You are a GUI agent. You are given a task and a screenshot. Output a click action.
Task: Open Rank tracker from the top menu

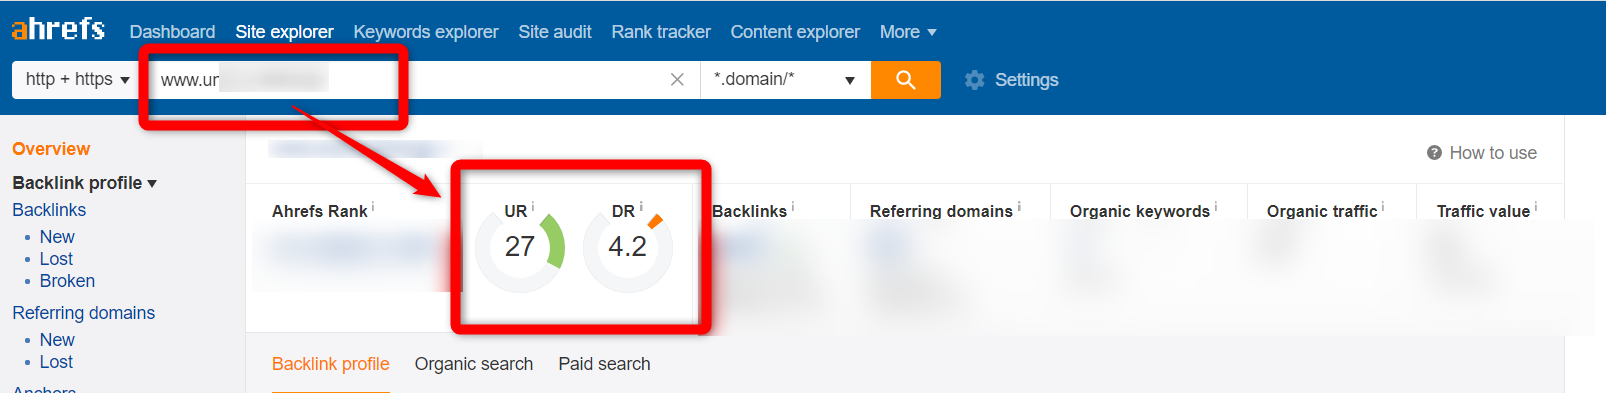pyautogui.click(x=661, y=32)
